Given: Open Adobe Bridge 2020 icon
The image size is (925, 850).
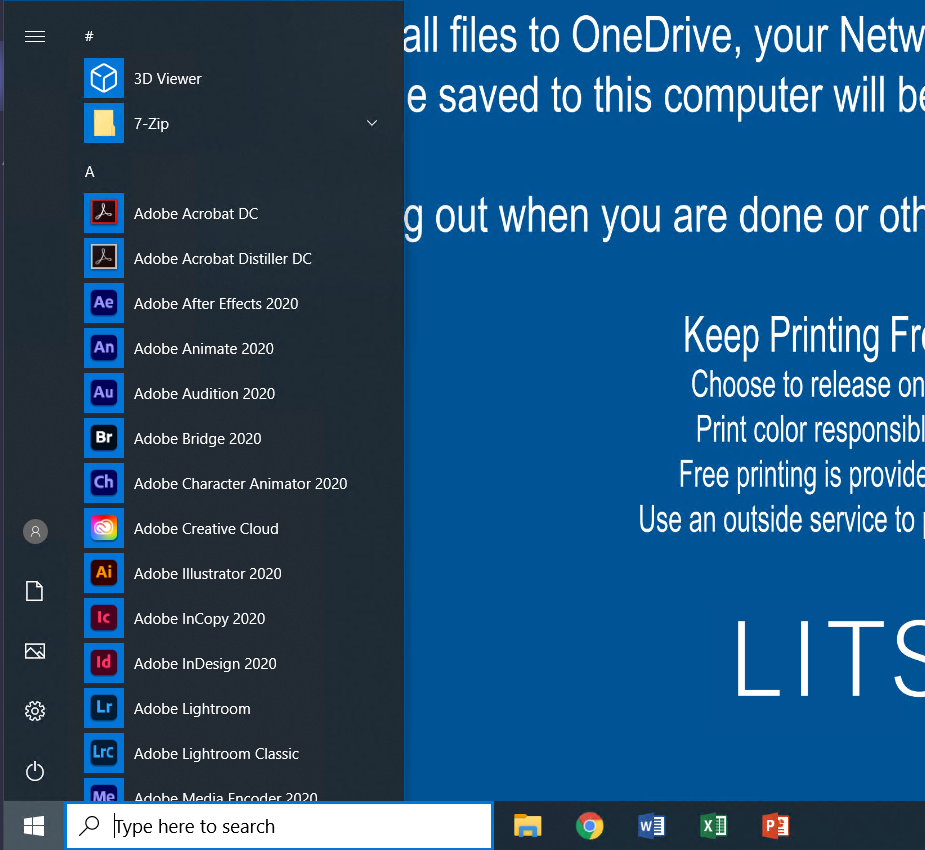Looking at the screenshot, I should (x=104, y=438).
